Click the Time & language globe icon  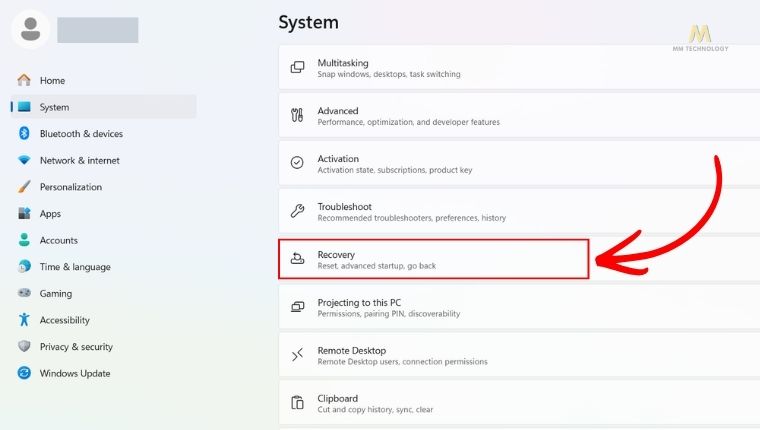click(24, 266)
